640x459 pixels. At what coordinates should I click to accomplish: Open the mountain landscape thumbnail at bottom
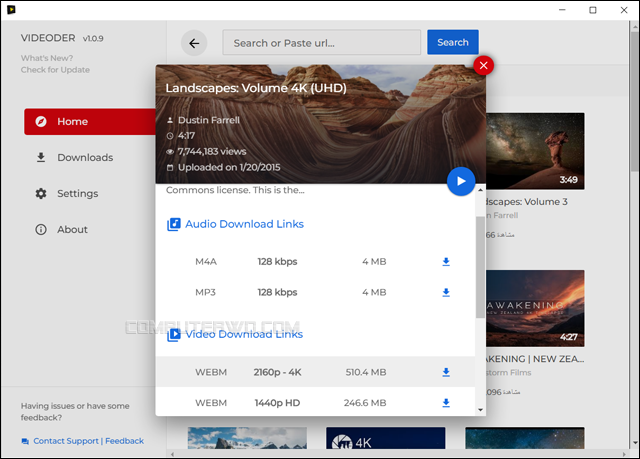pyautogui.click(x=247, y=438)
